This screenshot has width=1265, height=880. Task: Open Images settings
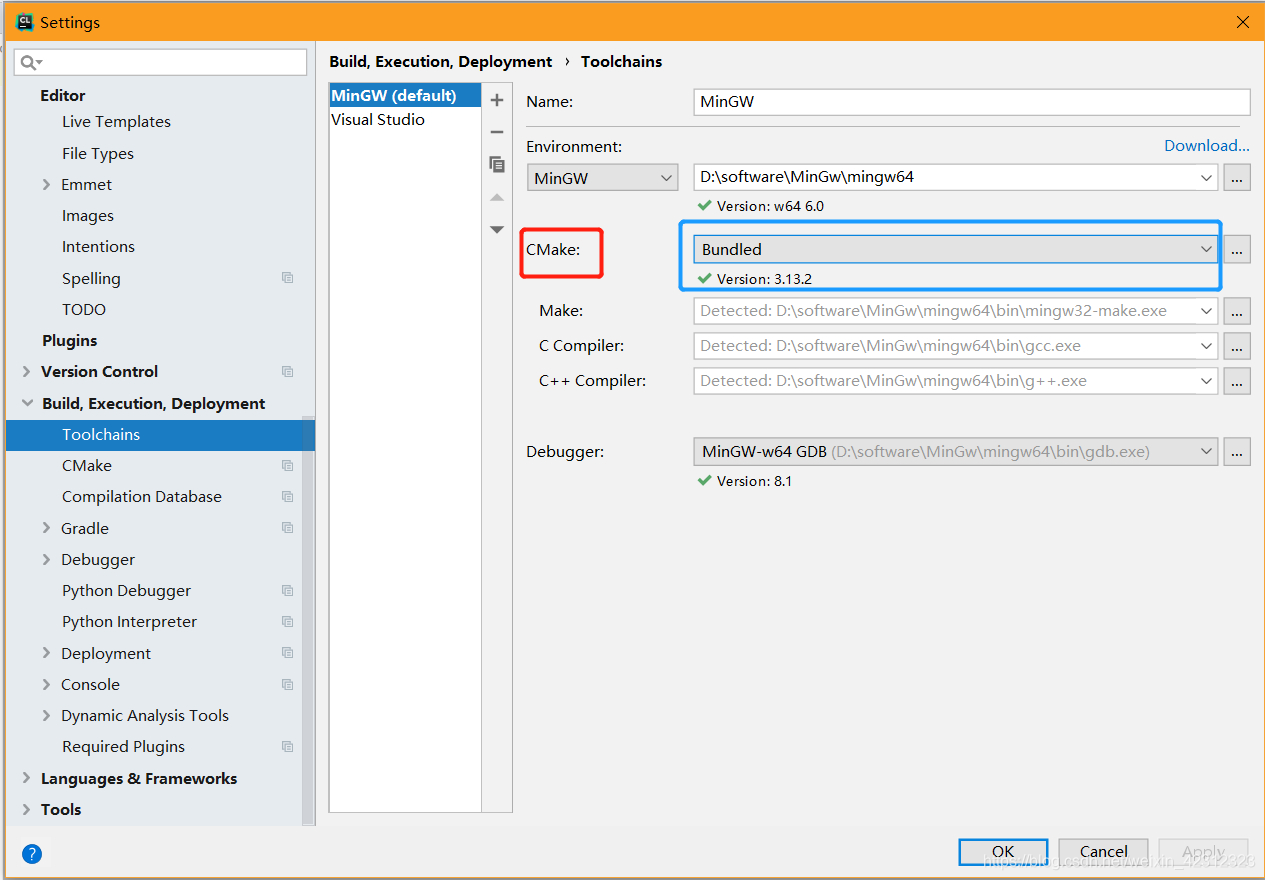pyautogui.click(x=88, y=215)
